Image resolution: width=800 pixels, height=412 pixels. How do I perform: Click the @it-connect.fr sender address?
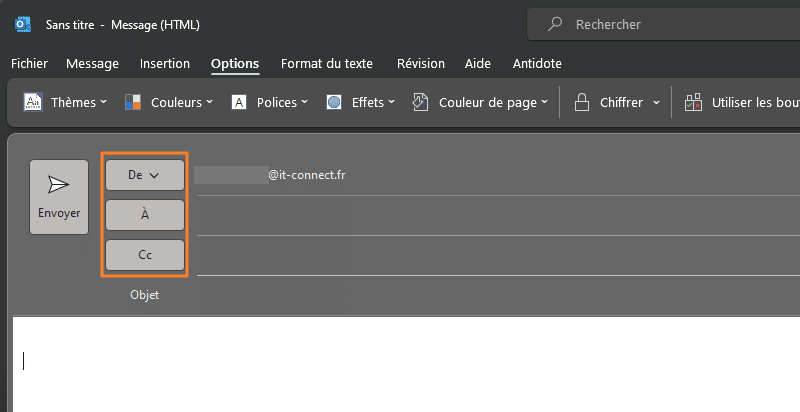click(x=307, y=175)
